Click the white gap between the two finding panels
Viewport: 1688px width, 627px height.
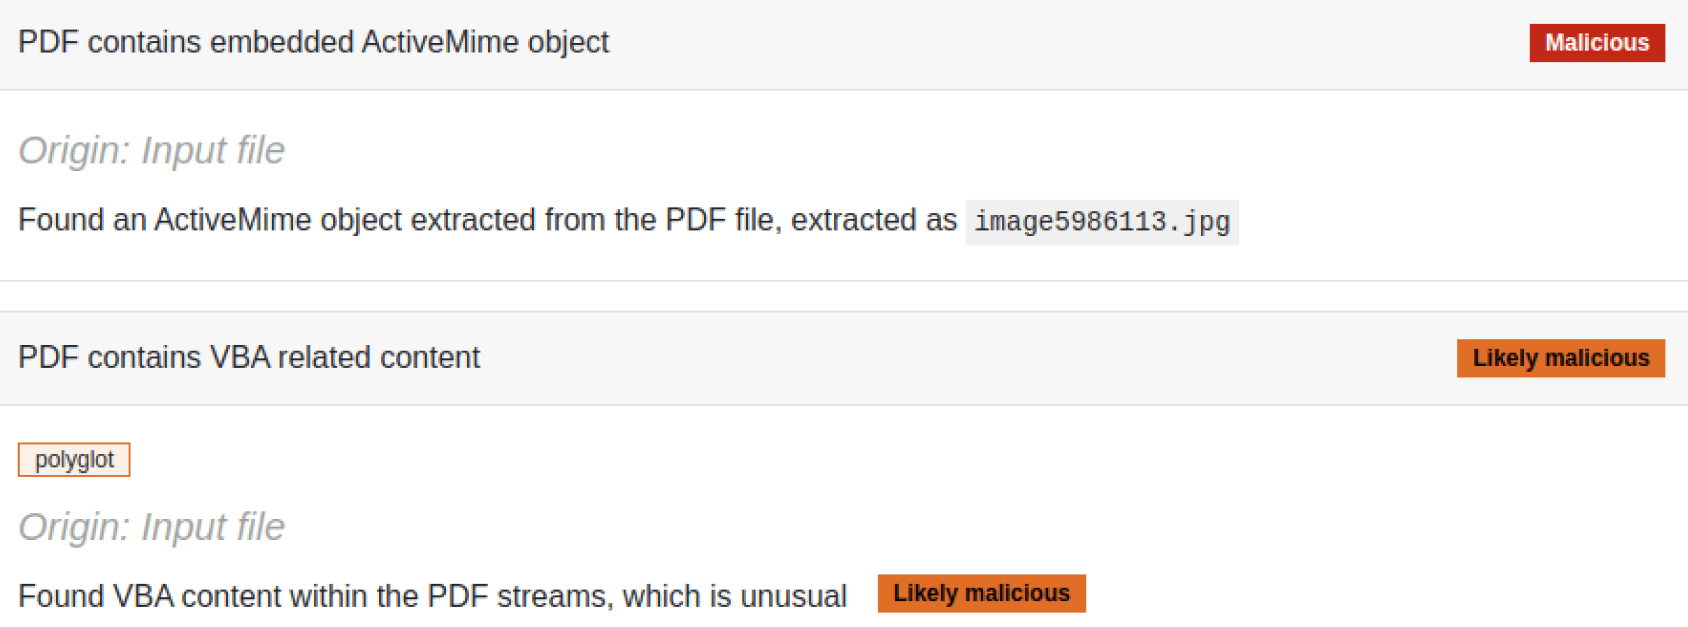(844, 296)
